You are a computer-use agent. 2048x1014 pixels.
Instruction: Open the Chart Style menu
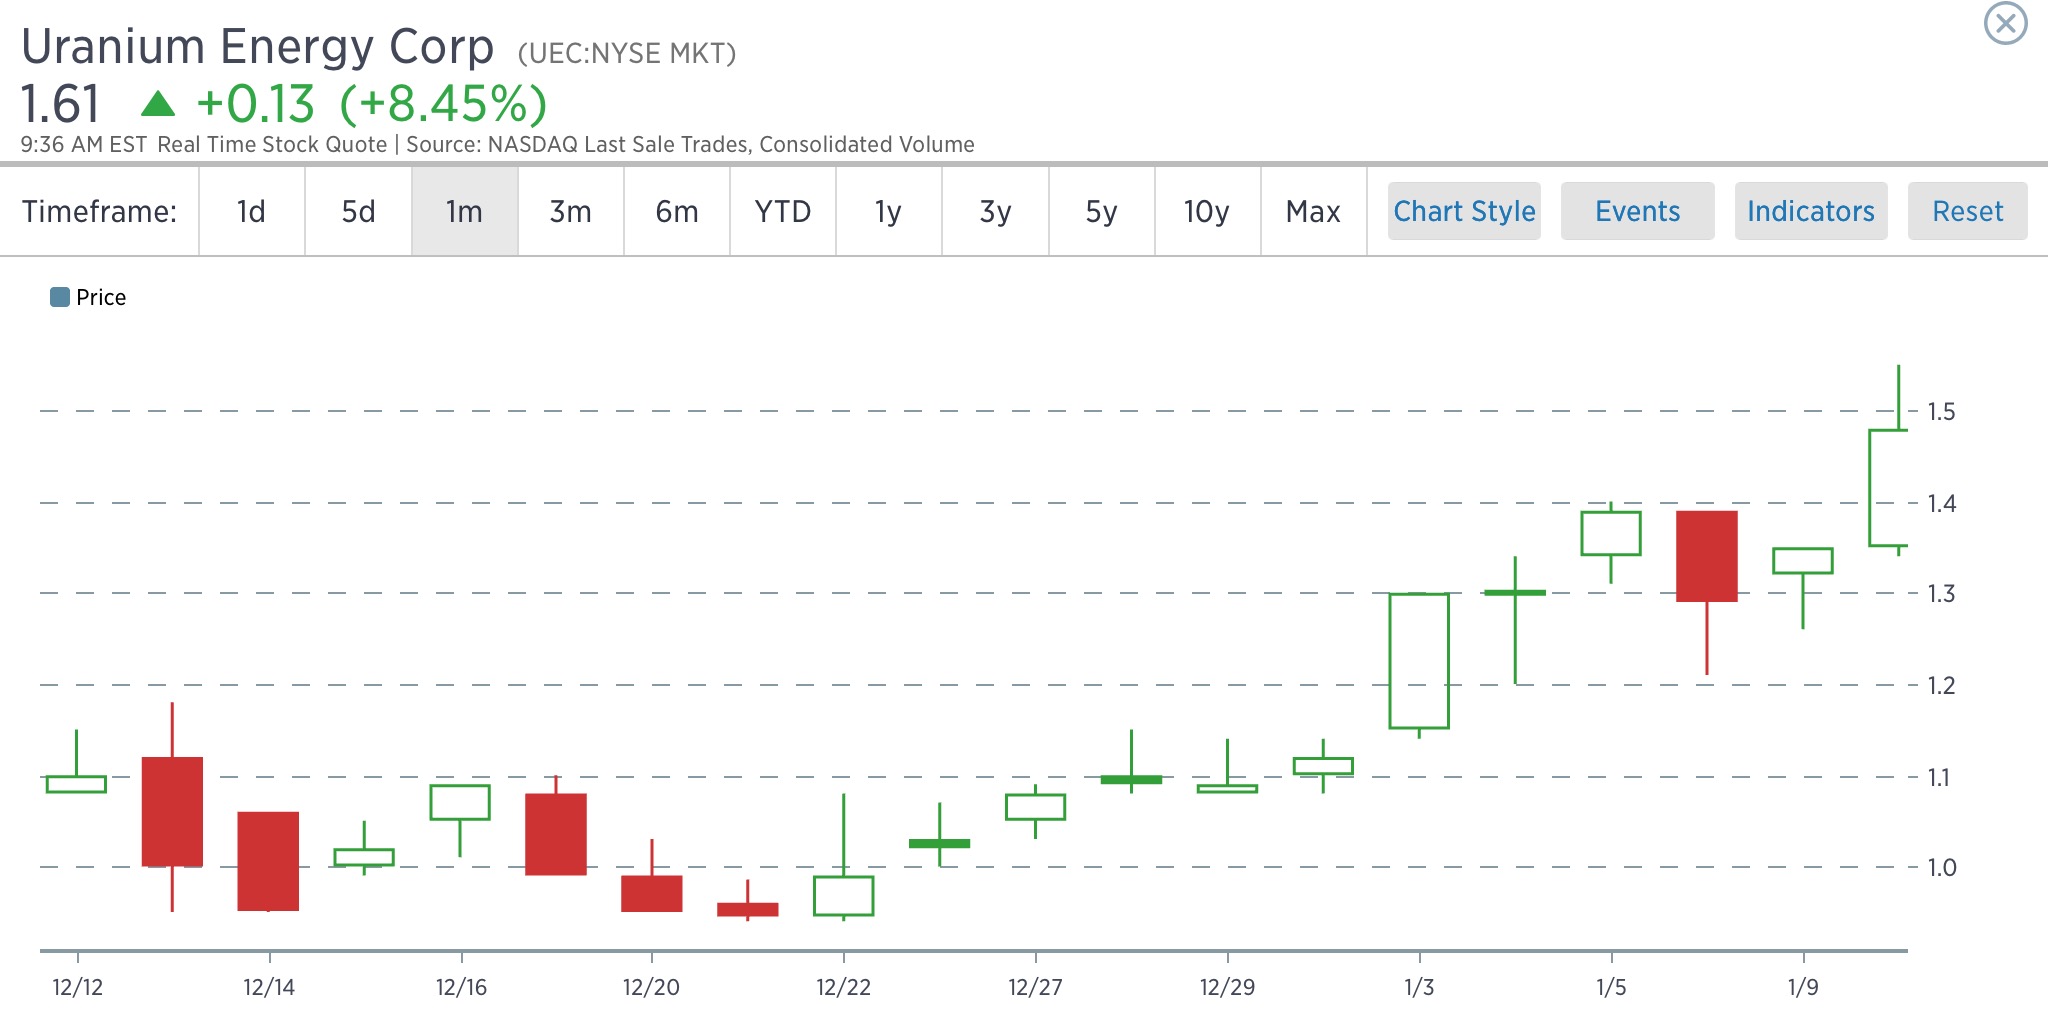pos(1464,211)
